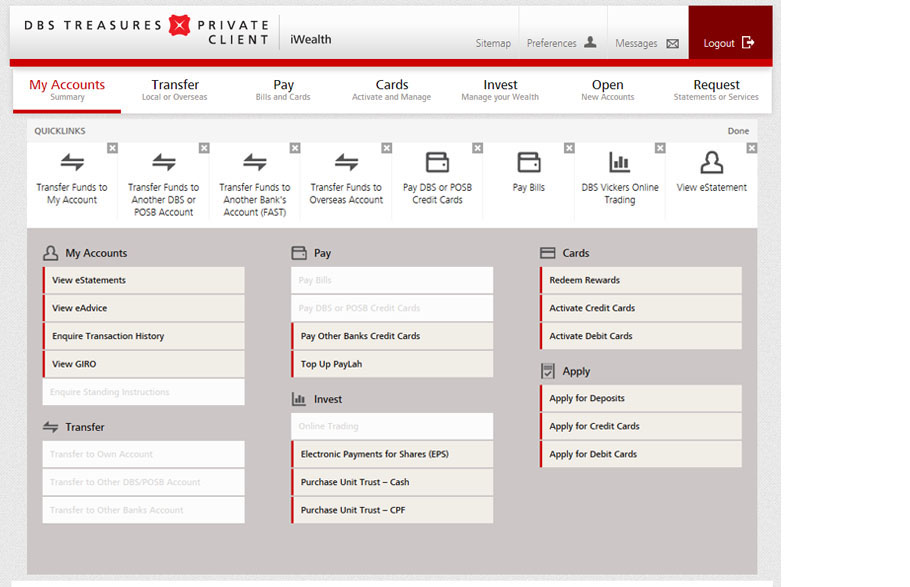Click the iWealth title text
910x587 pixels.
pyautogui.click(x=310, y=39)
